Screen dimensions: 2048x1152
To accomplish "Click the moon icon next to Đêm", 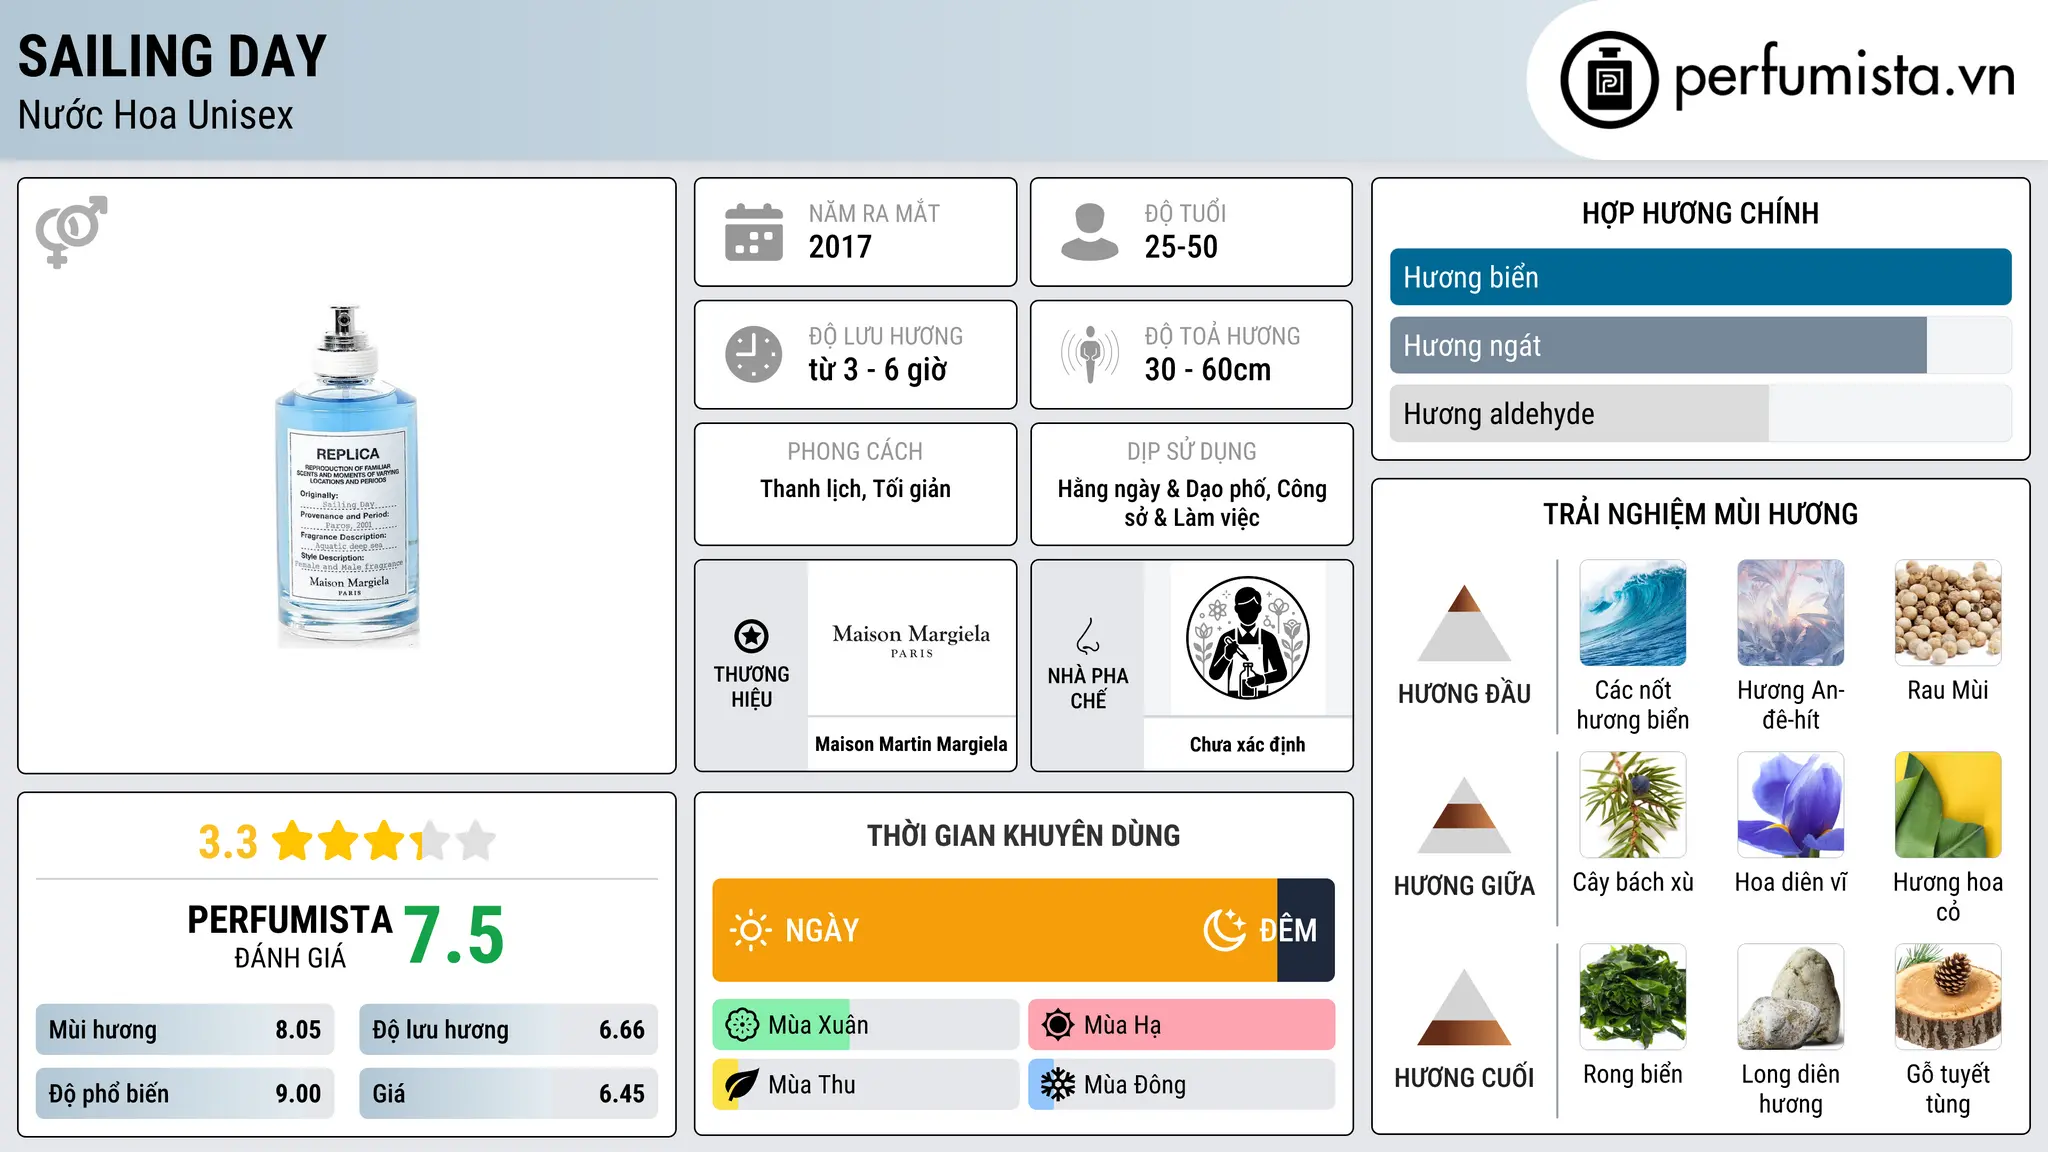I will [1225, 930].
